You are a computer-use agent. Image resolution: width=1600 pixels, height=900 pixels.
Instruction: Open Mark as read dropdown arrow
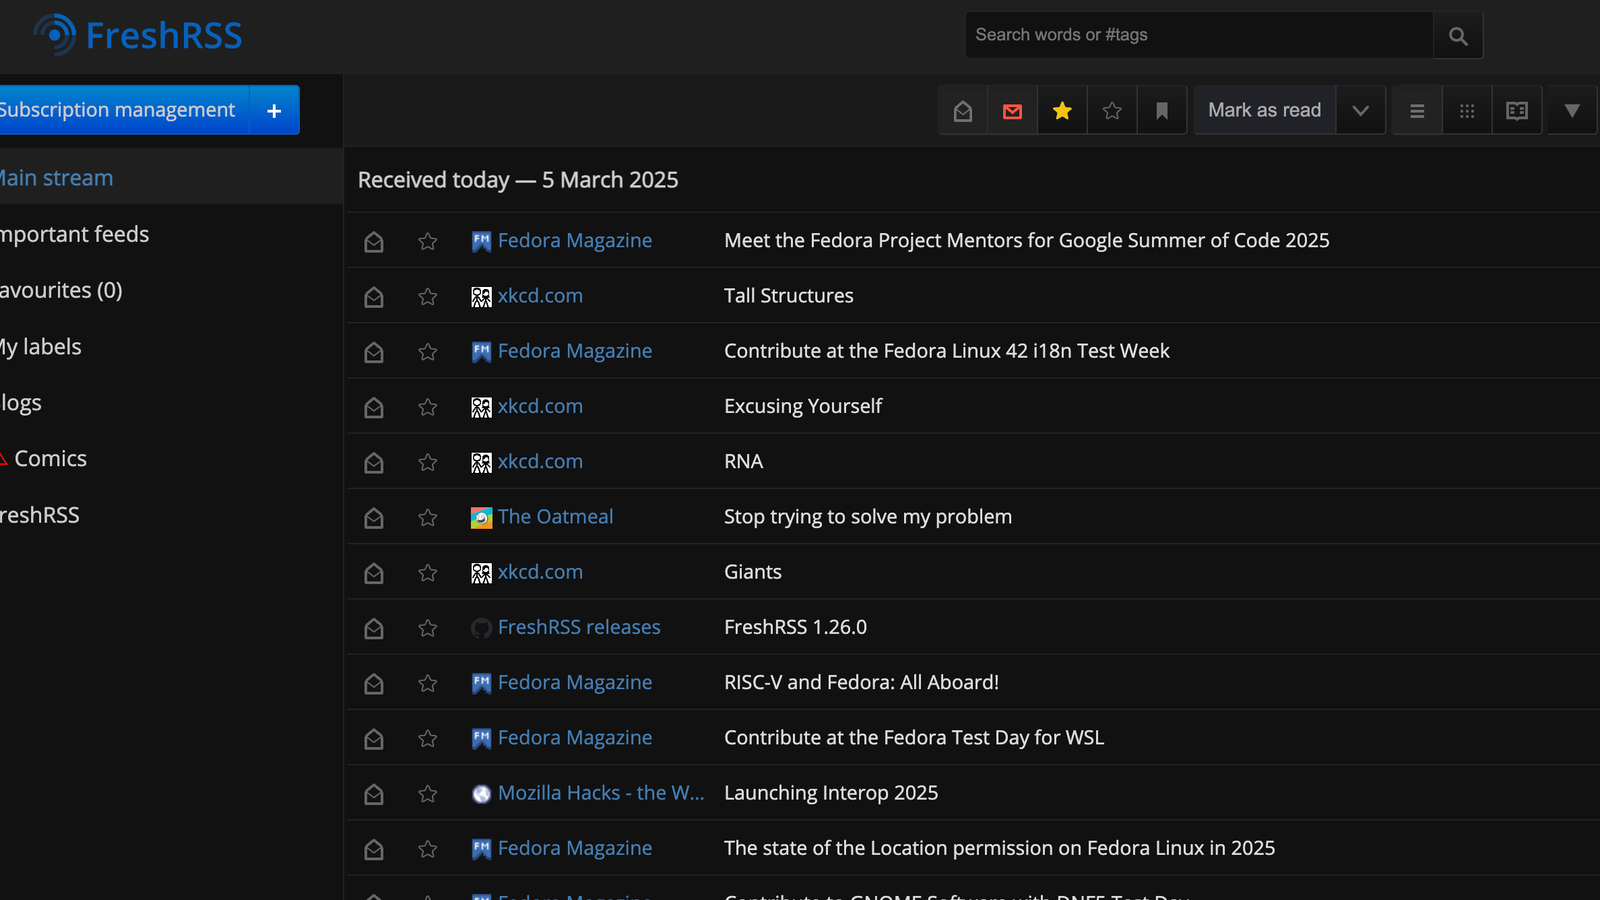coord(1360,111)
